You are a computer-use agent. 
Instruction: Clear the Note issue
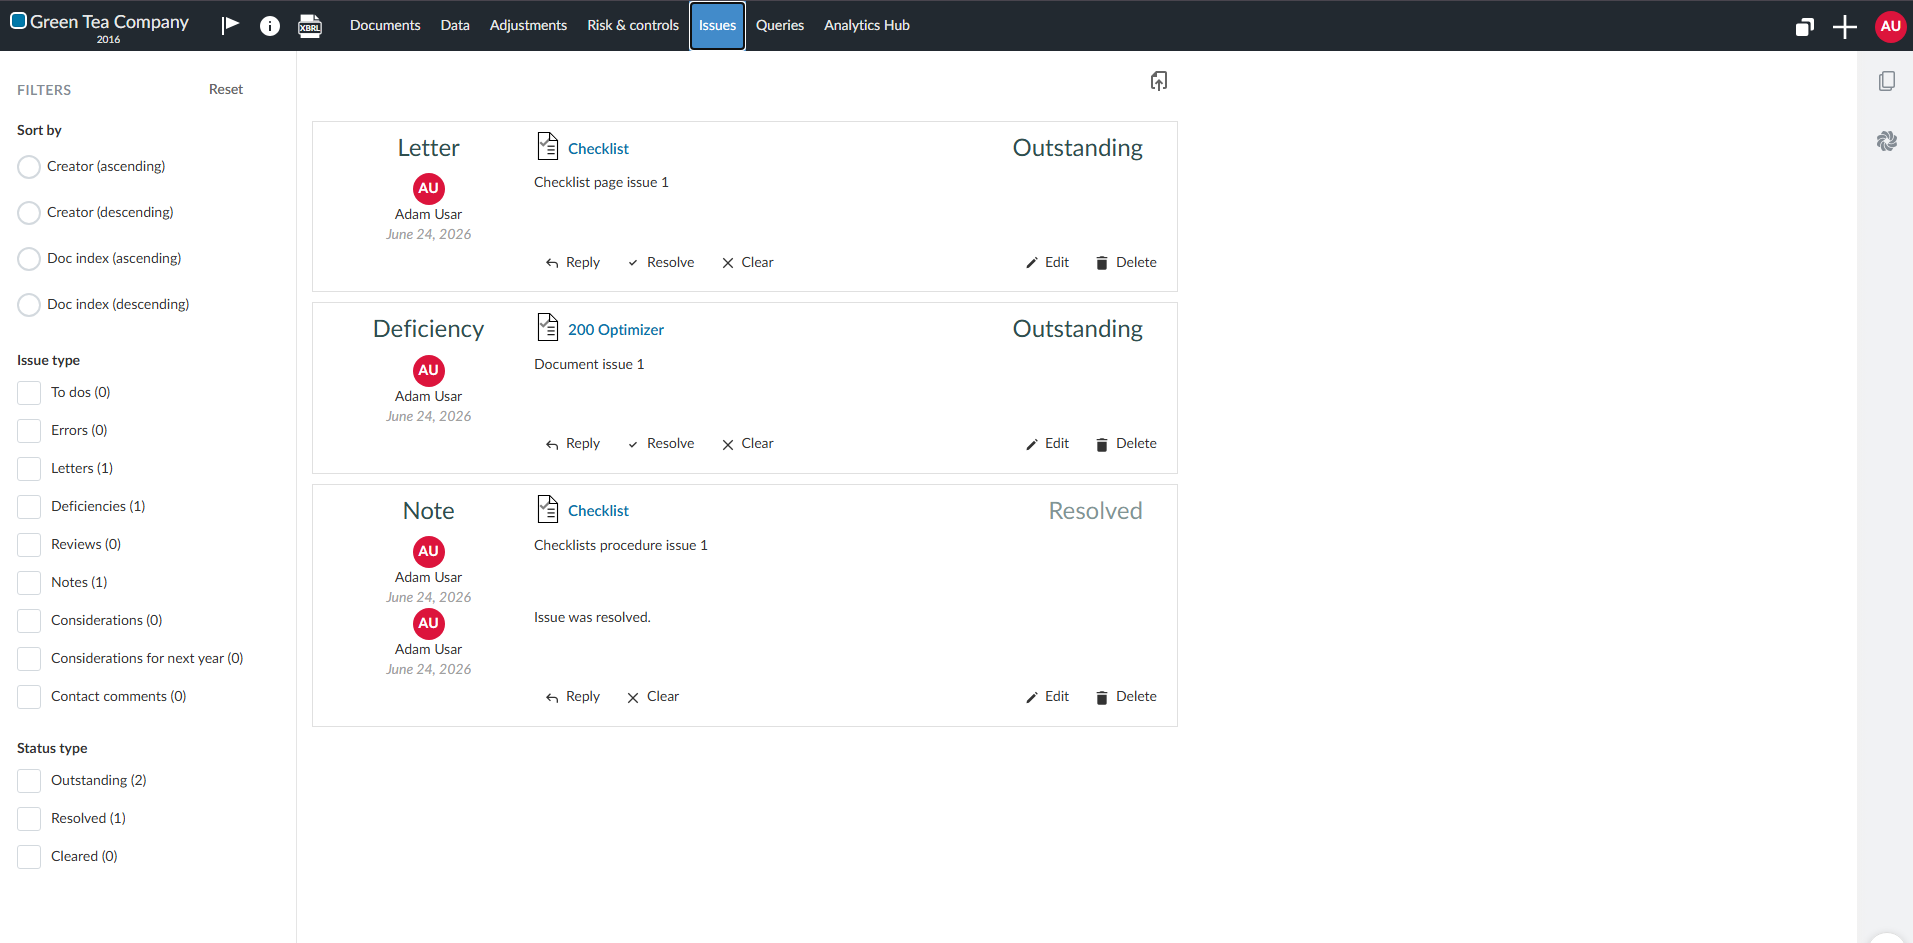pyautogui.click(x=653, y=696)
